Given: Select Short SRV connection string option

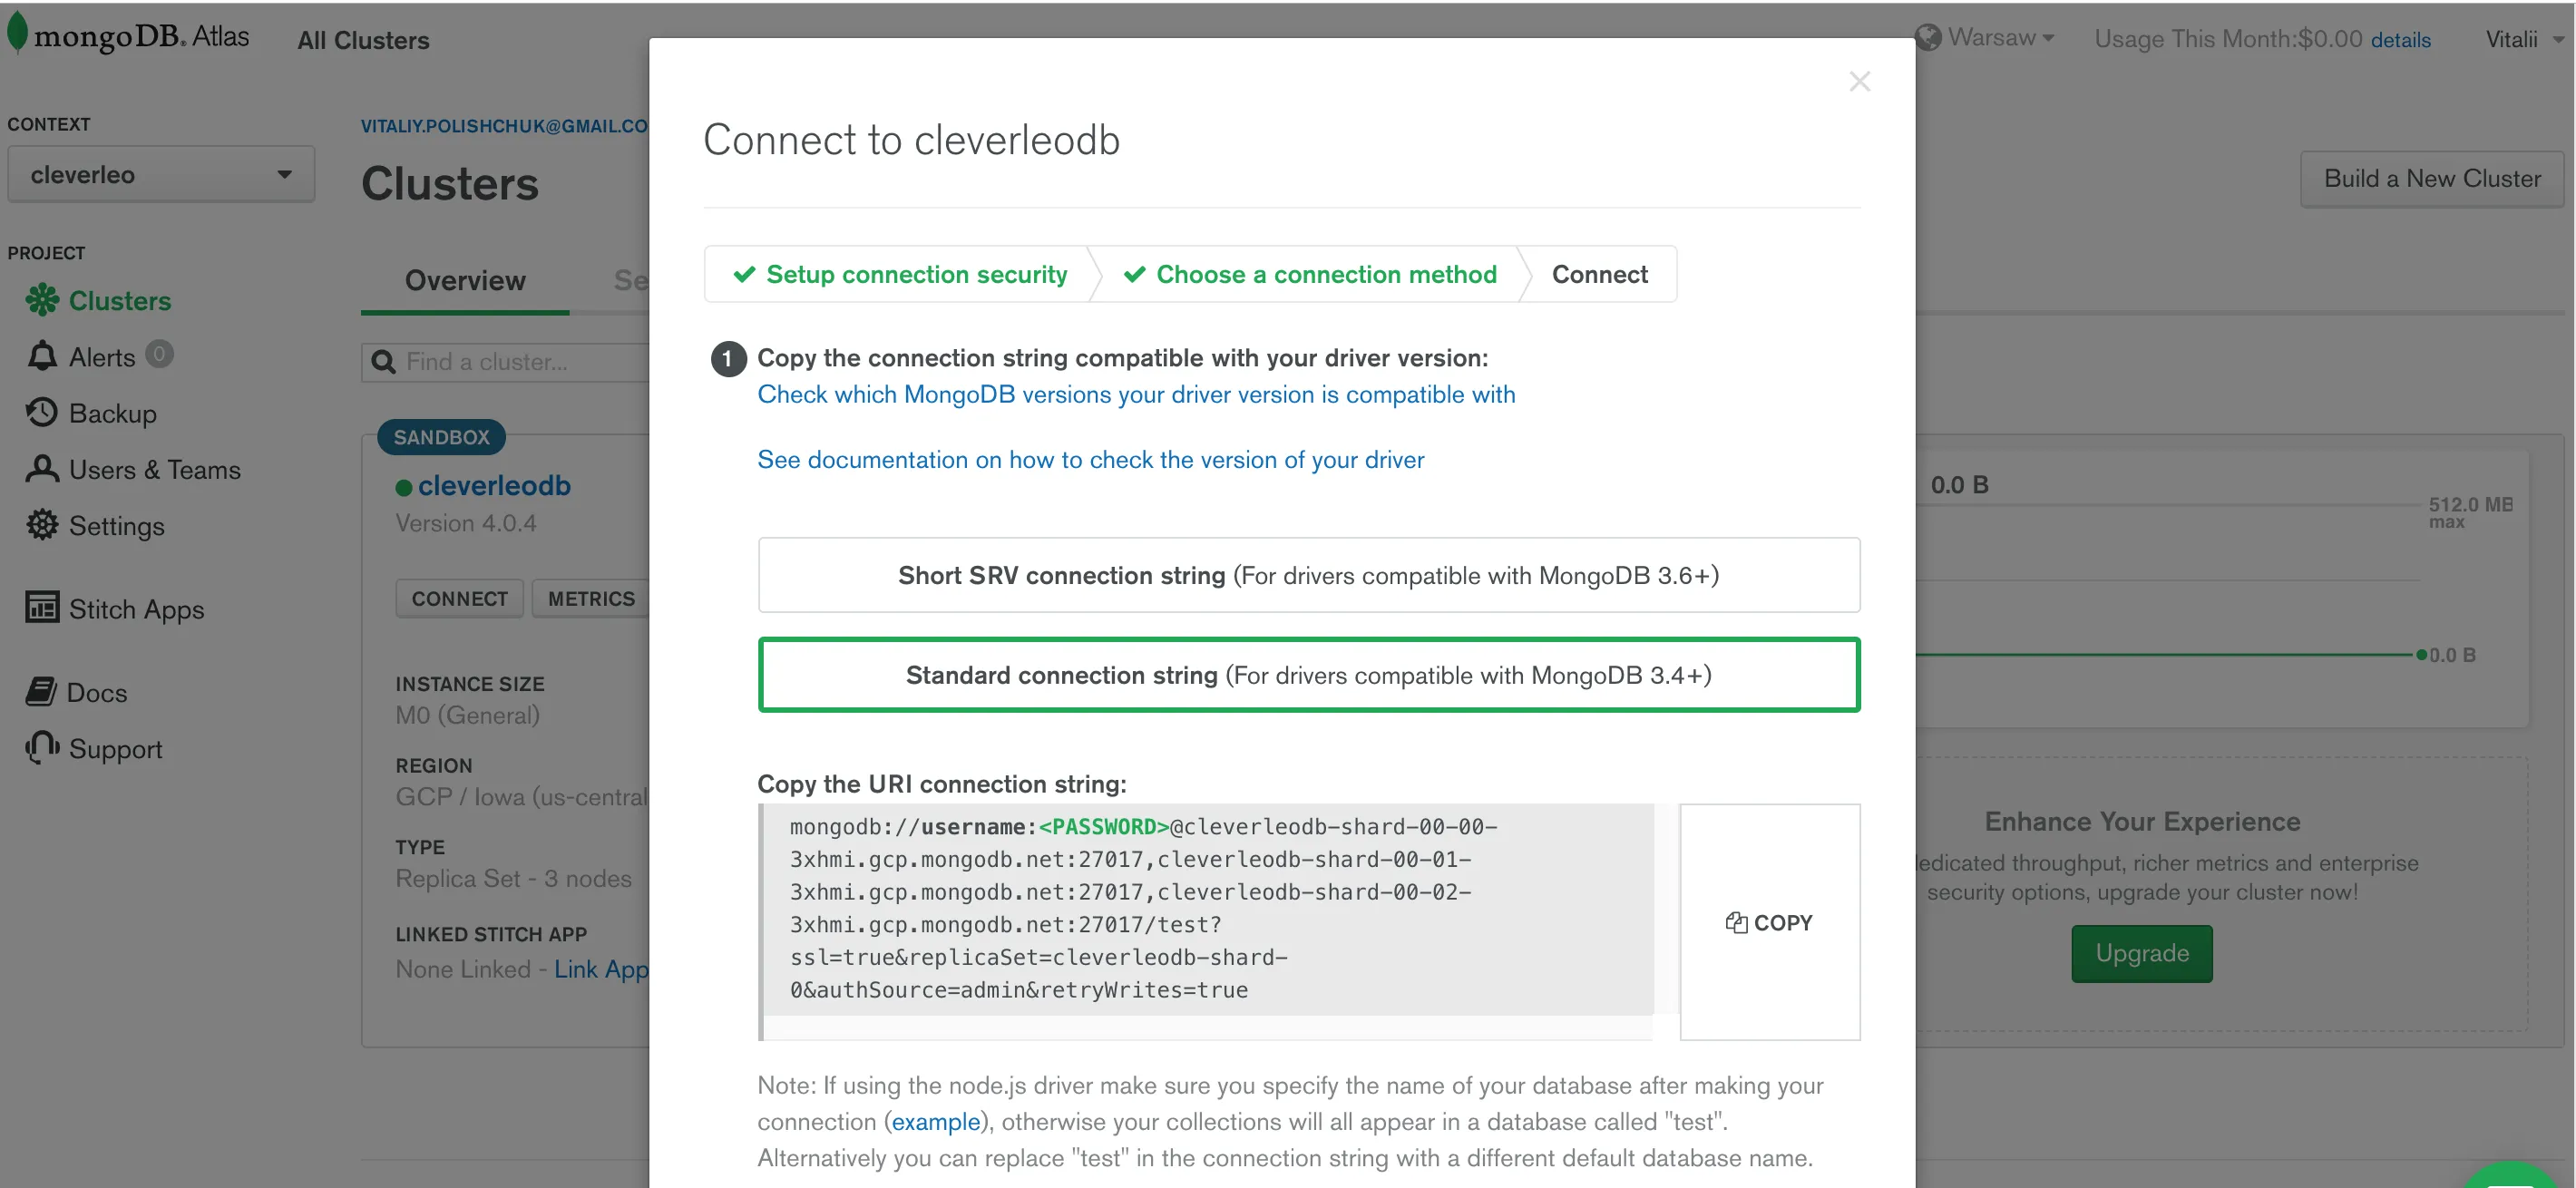Looking at the screenshot, I should click(1308, 575).
